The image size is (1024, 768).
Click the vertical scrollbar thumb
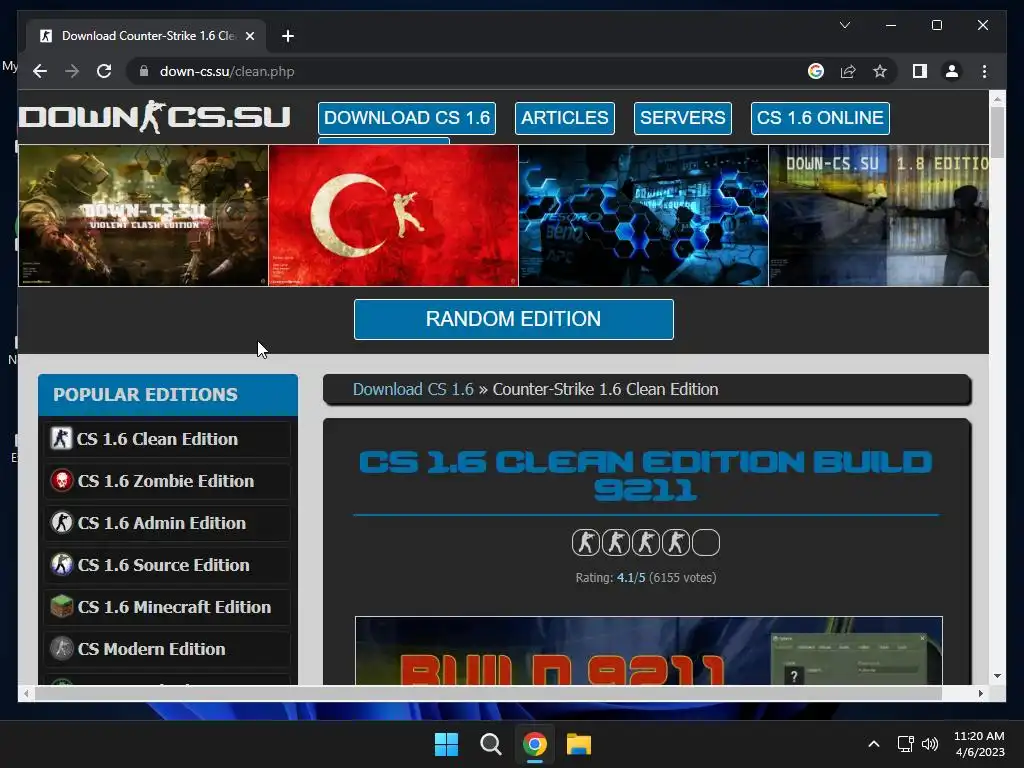(997, 133)
